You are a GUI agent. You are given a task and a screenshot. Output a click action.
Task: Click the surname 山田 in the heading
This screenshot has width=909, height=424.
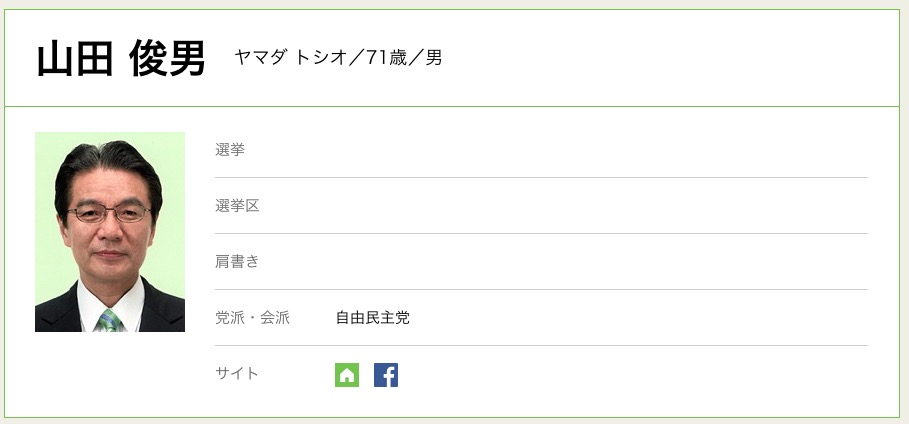point(72,59)
